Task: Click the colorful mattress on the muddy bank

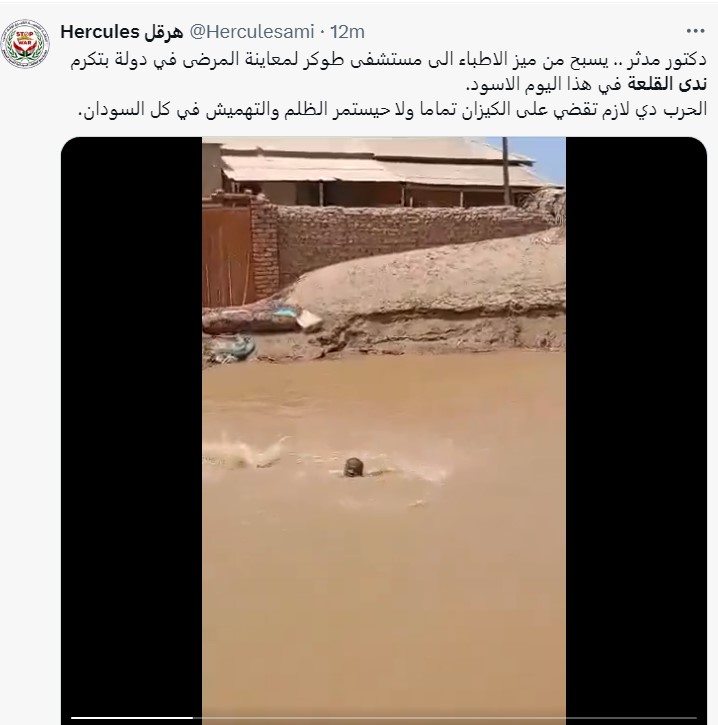Action: coord(252,317)
